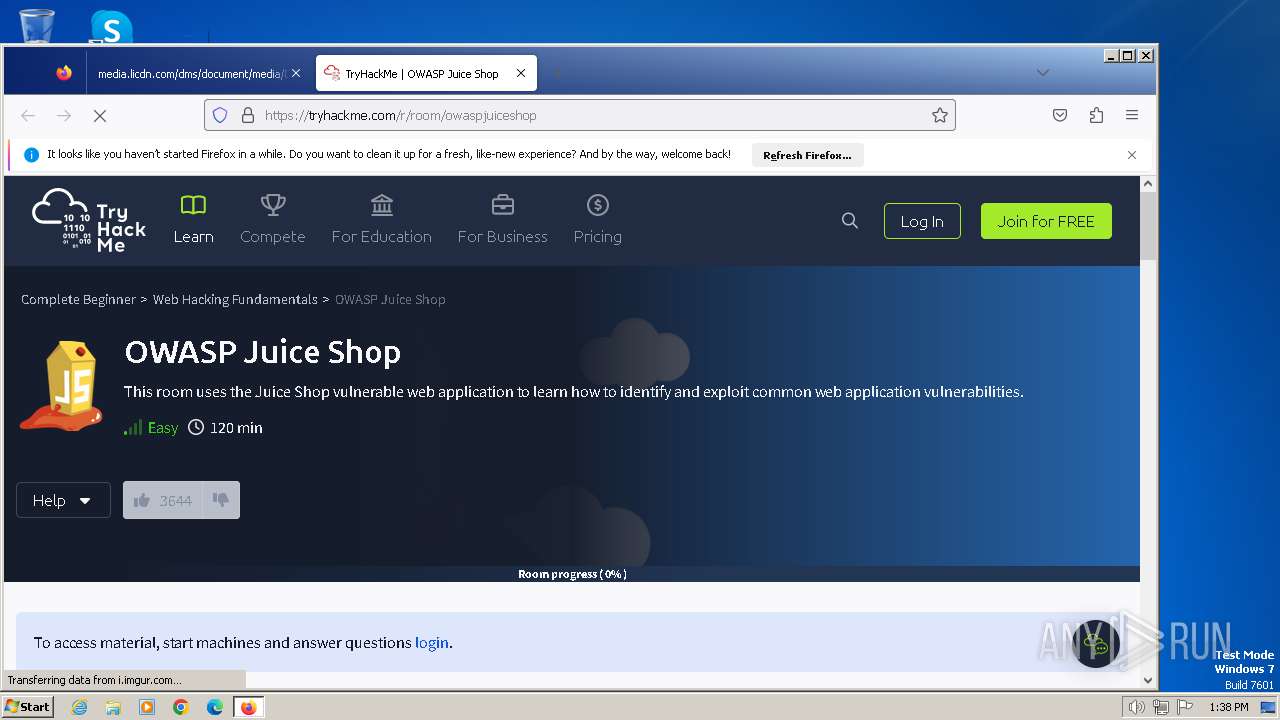List all tabs dropdown arrow

click(x=1043, y=73)
